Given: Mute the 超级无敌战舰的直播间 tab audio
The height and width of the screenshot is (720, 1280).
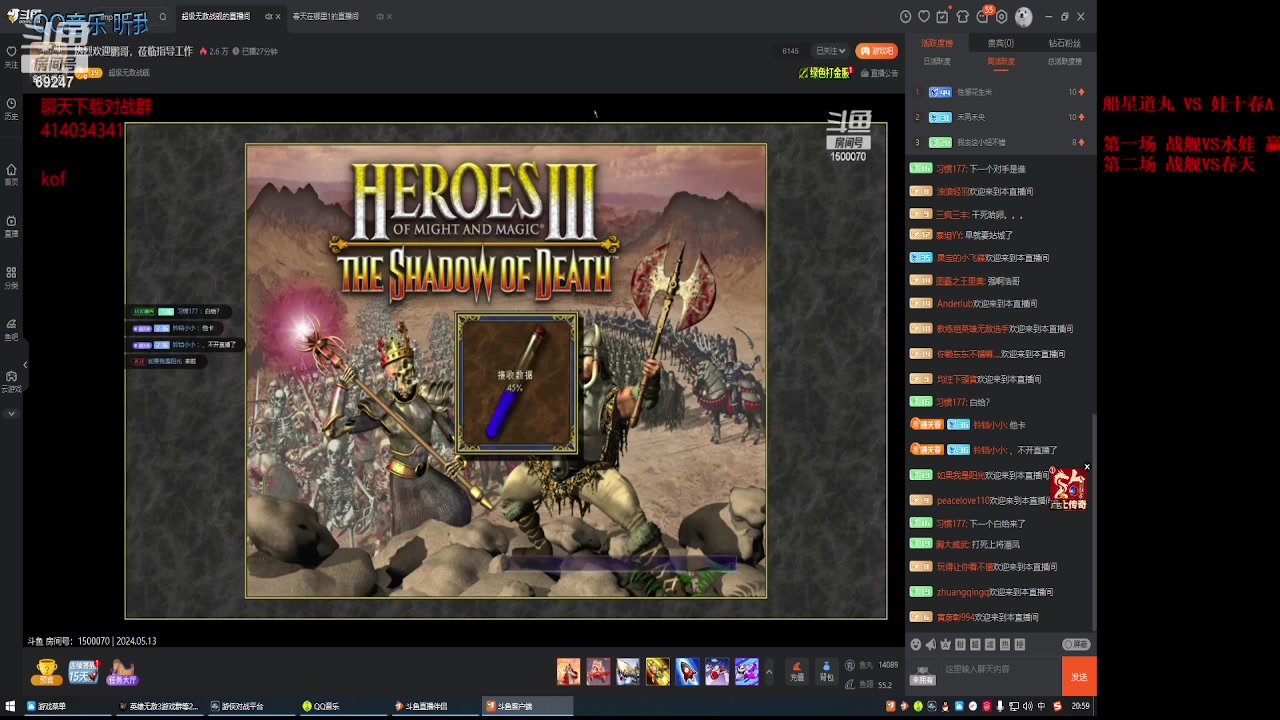Looking at the screenshot, I should [268, 17].
